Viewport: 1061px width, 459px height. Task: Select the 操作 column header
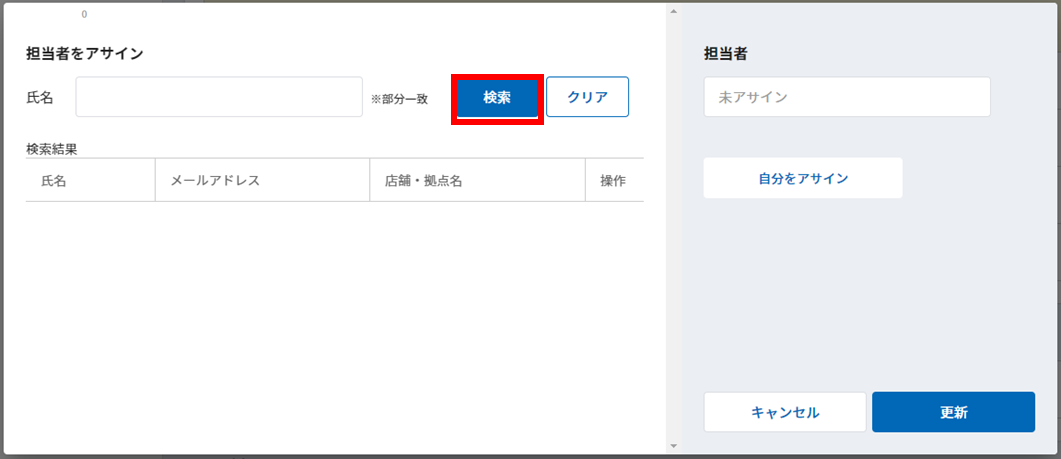tap(613, 181)
